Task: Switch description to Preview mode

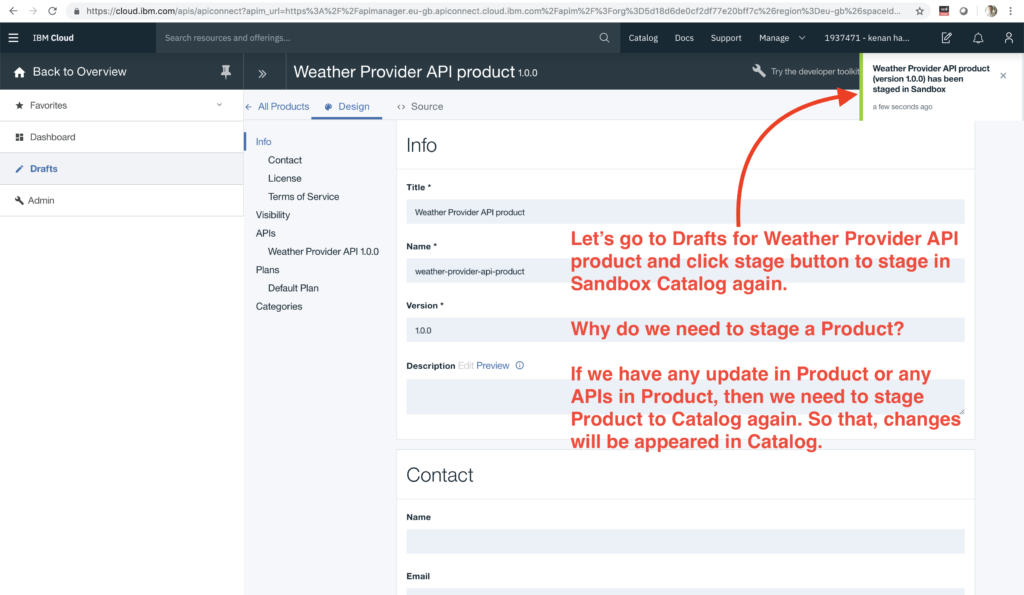Action: [492, 366]
